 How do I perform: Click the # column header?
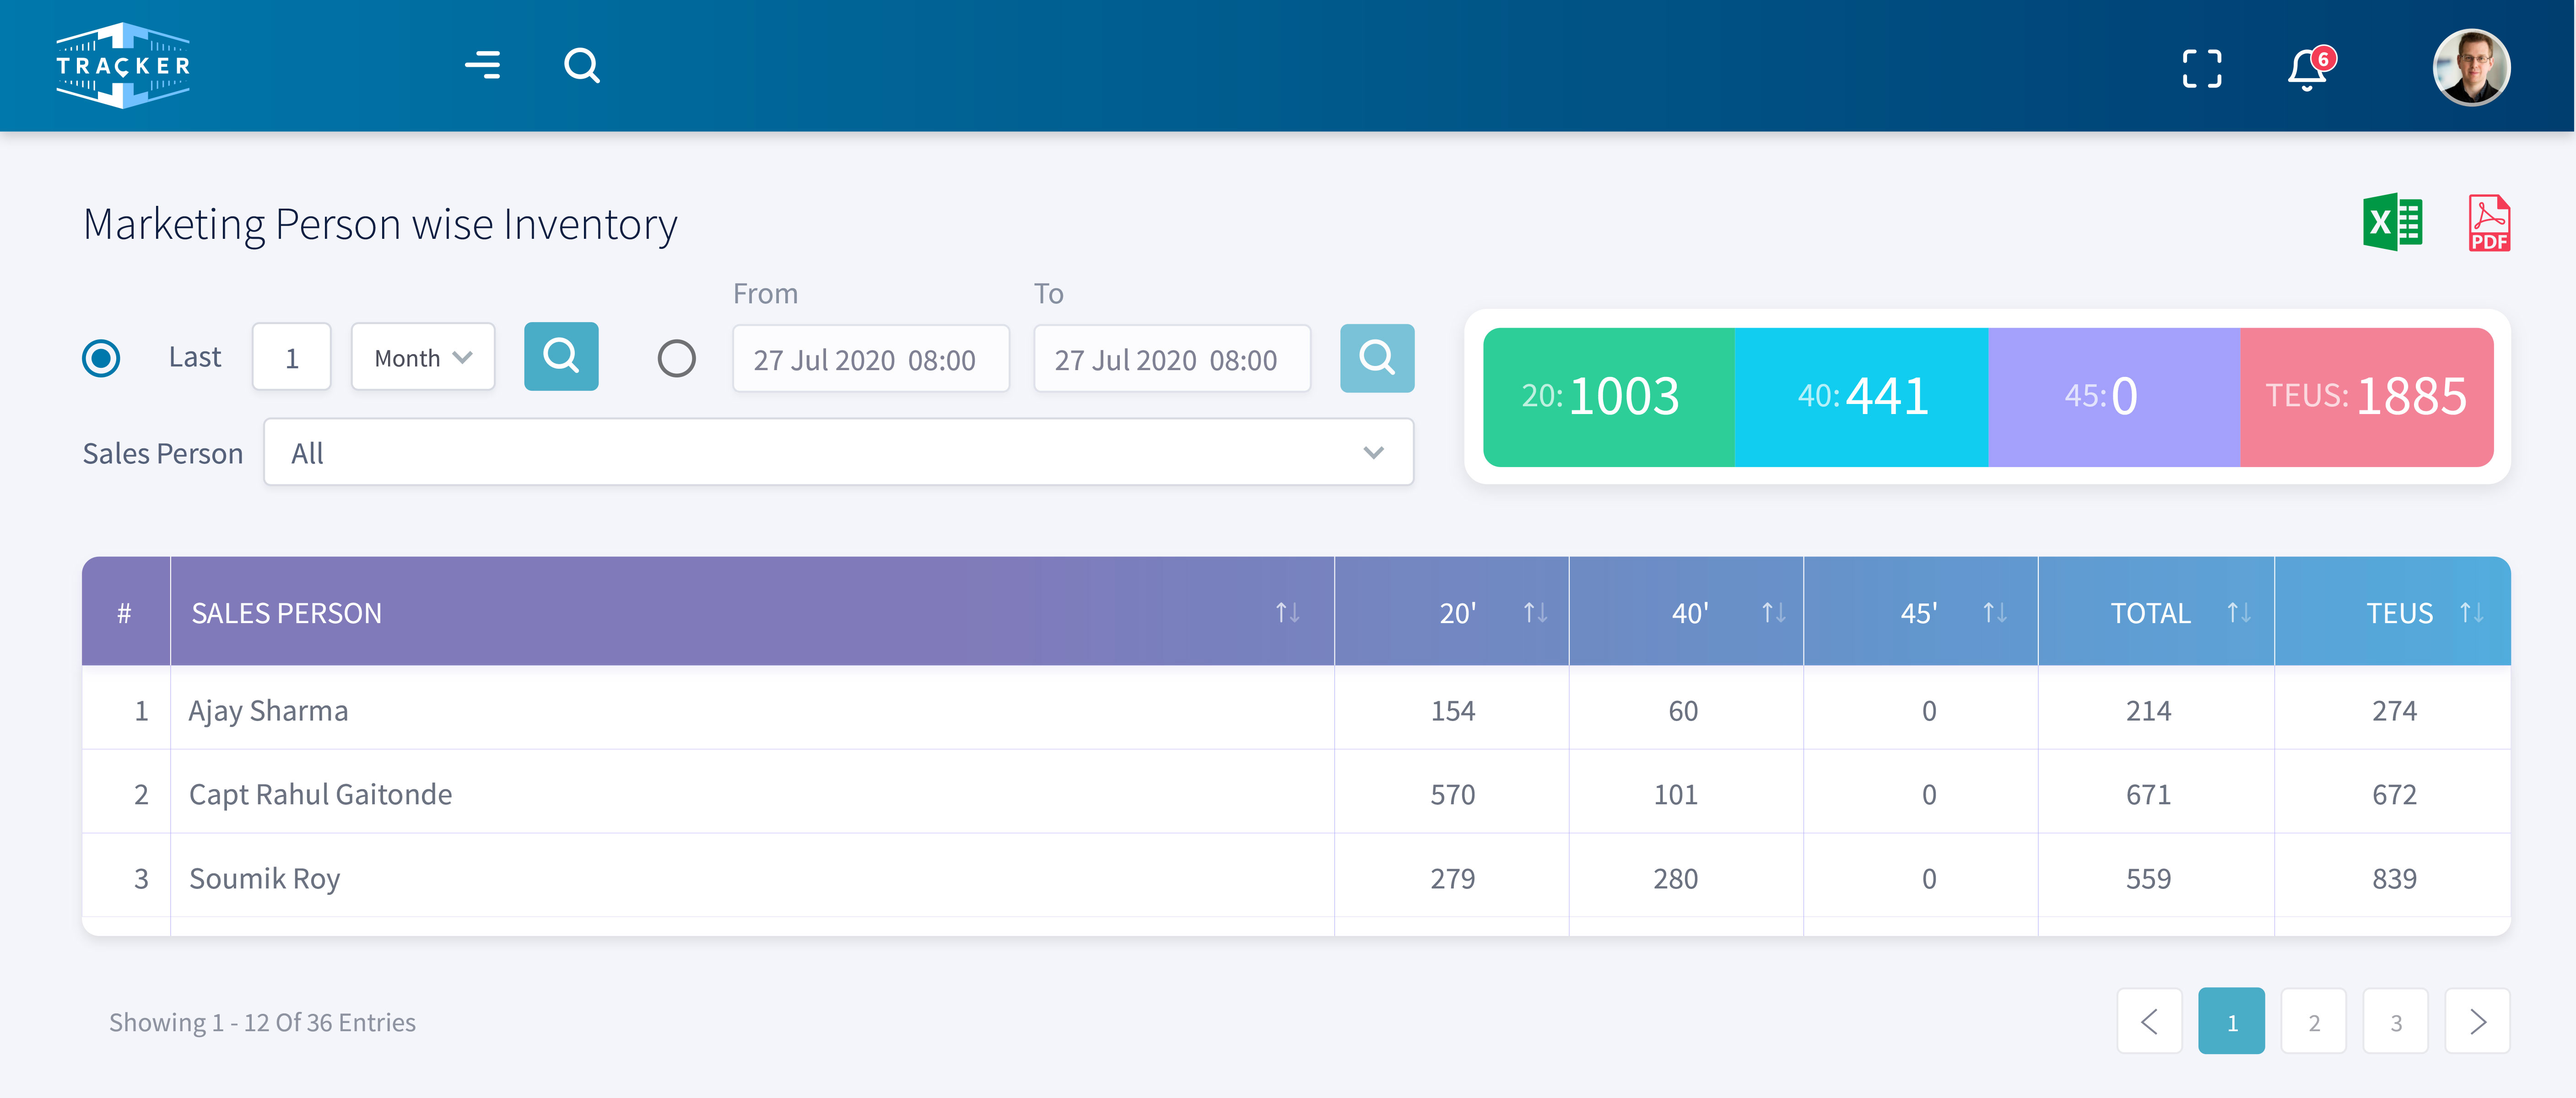pos(125,612)
